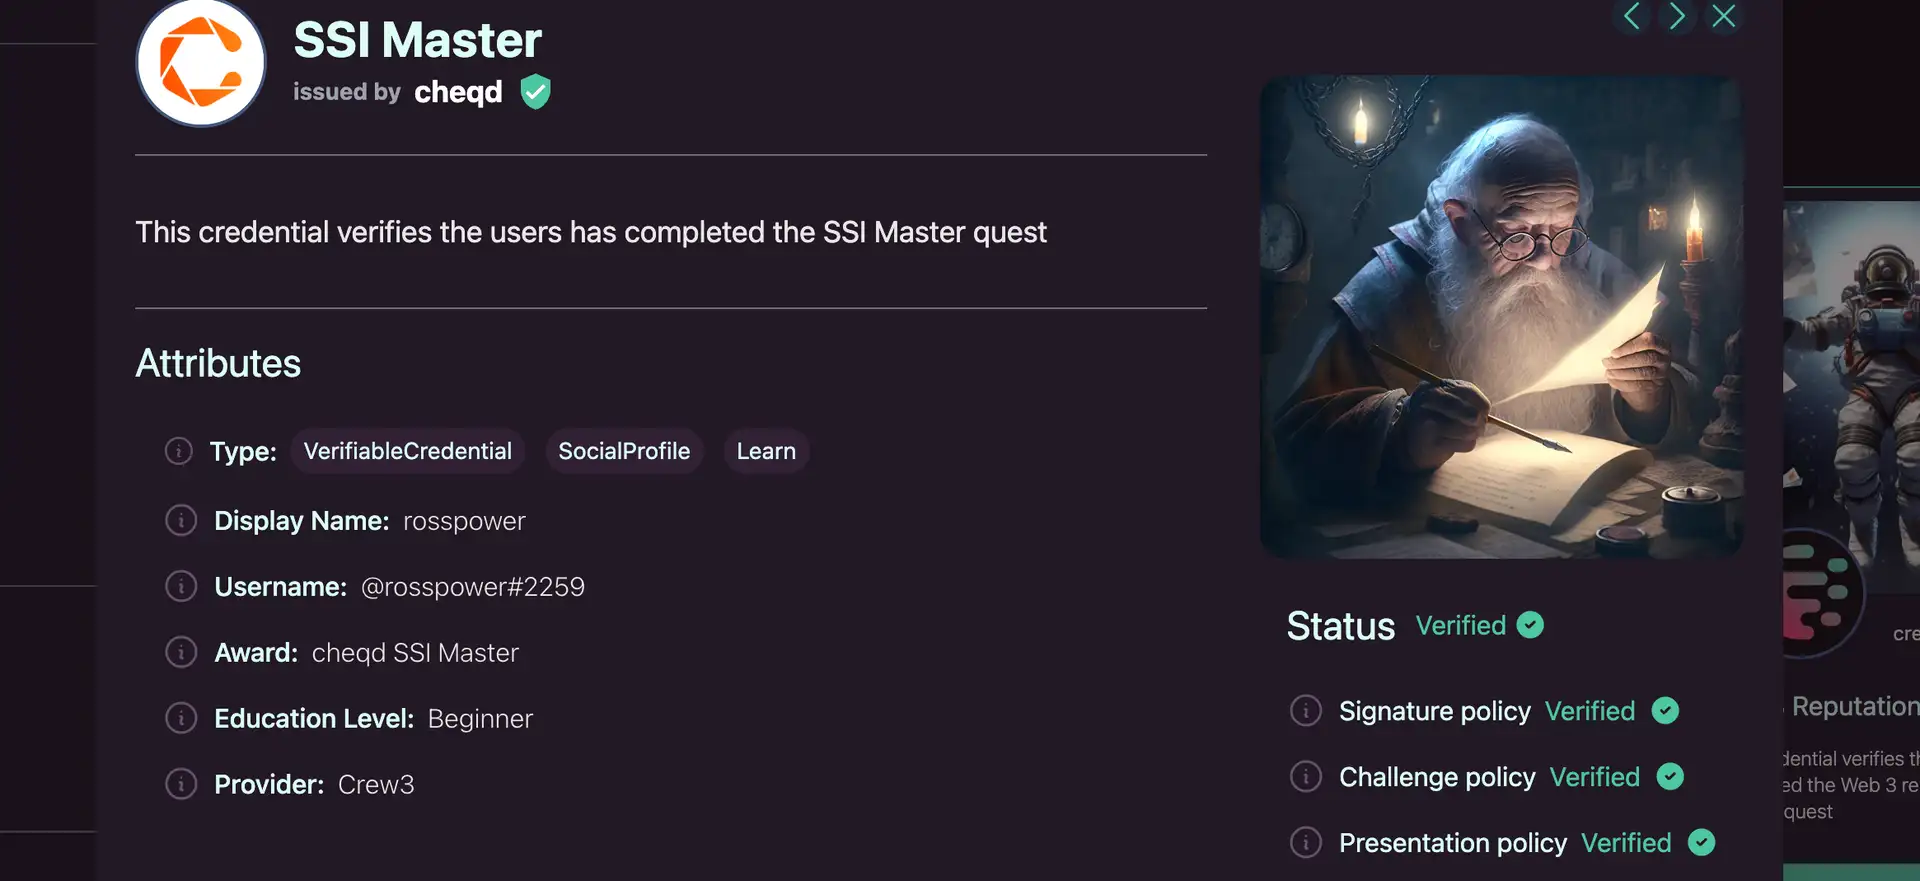Click the cheqd verified shield badge

point(536,92)
